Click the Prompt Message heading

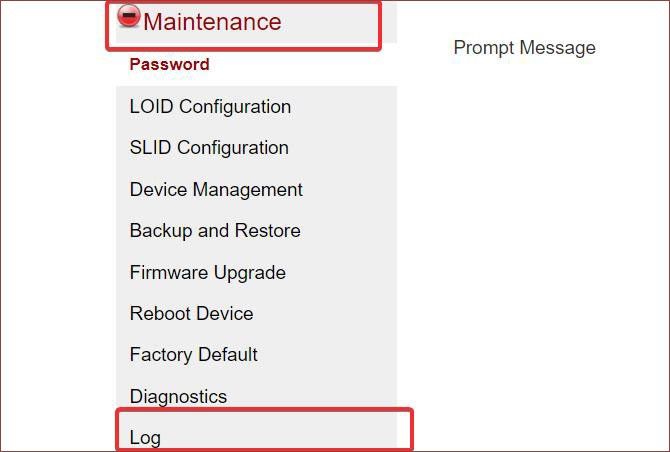tap(524, 48)
